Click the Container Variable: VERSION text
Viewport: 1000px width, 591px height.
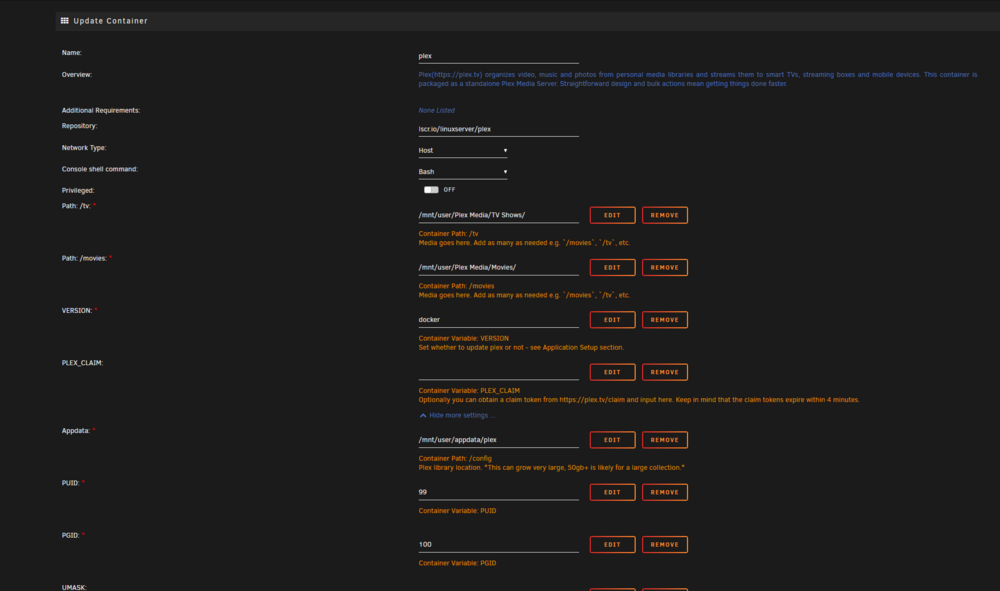pos(464,338)
